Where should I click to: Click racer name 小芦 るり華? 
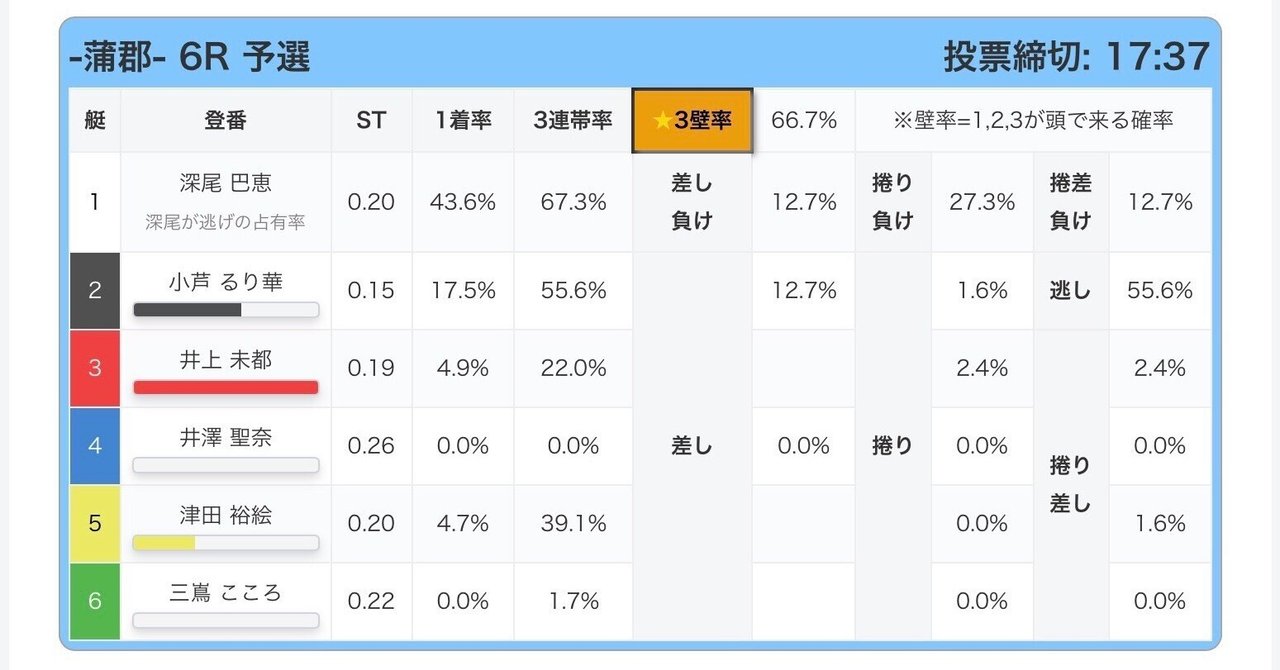pos(225,282)
